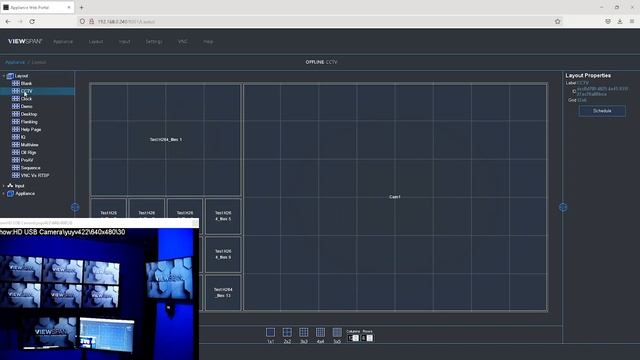Click the Sequence layout grid icon
Image resolution: width=640 pixels, height=360 pixels.
[16, 168]
